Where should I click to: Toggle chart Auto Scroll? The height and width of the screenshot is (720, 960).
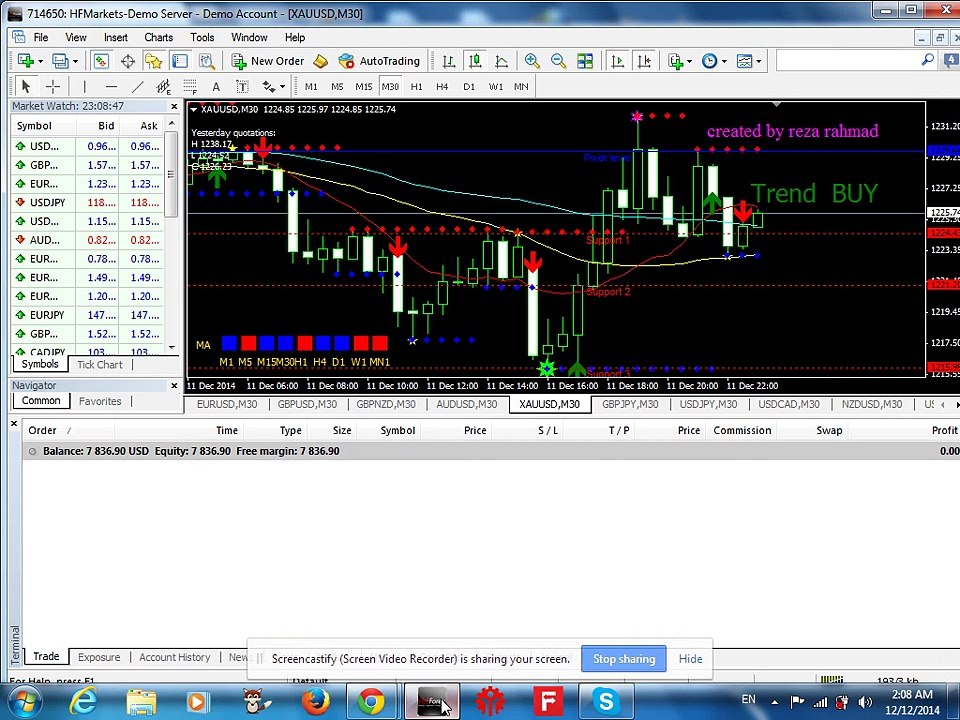pyautogui.click(x=618, y=61)
